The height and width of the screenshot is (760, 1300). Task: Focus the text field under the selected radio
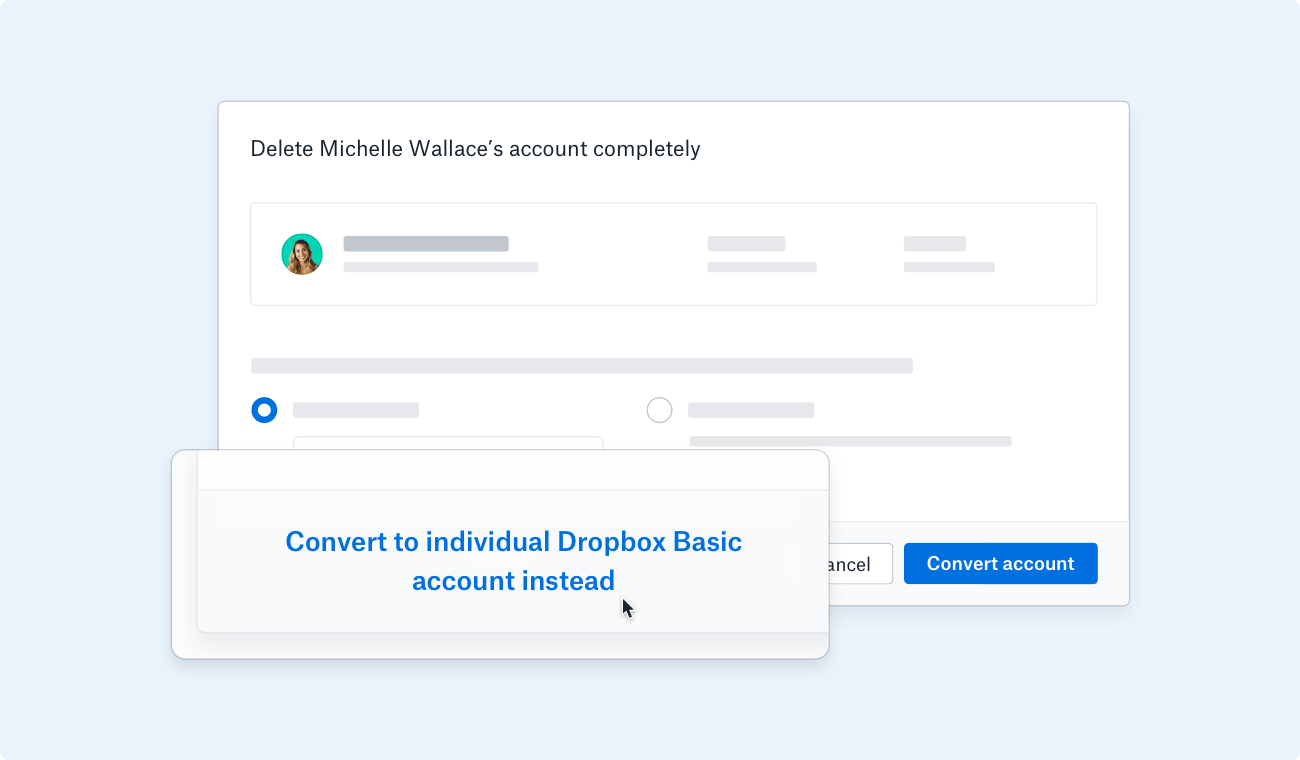(x=448, y=443)
